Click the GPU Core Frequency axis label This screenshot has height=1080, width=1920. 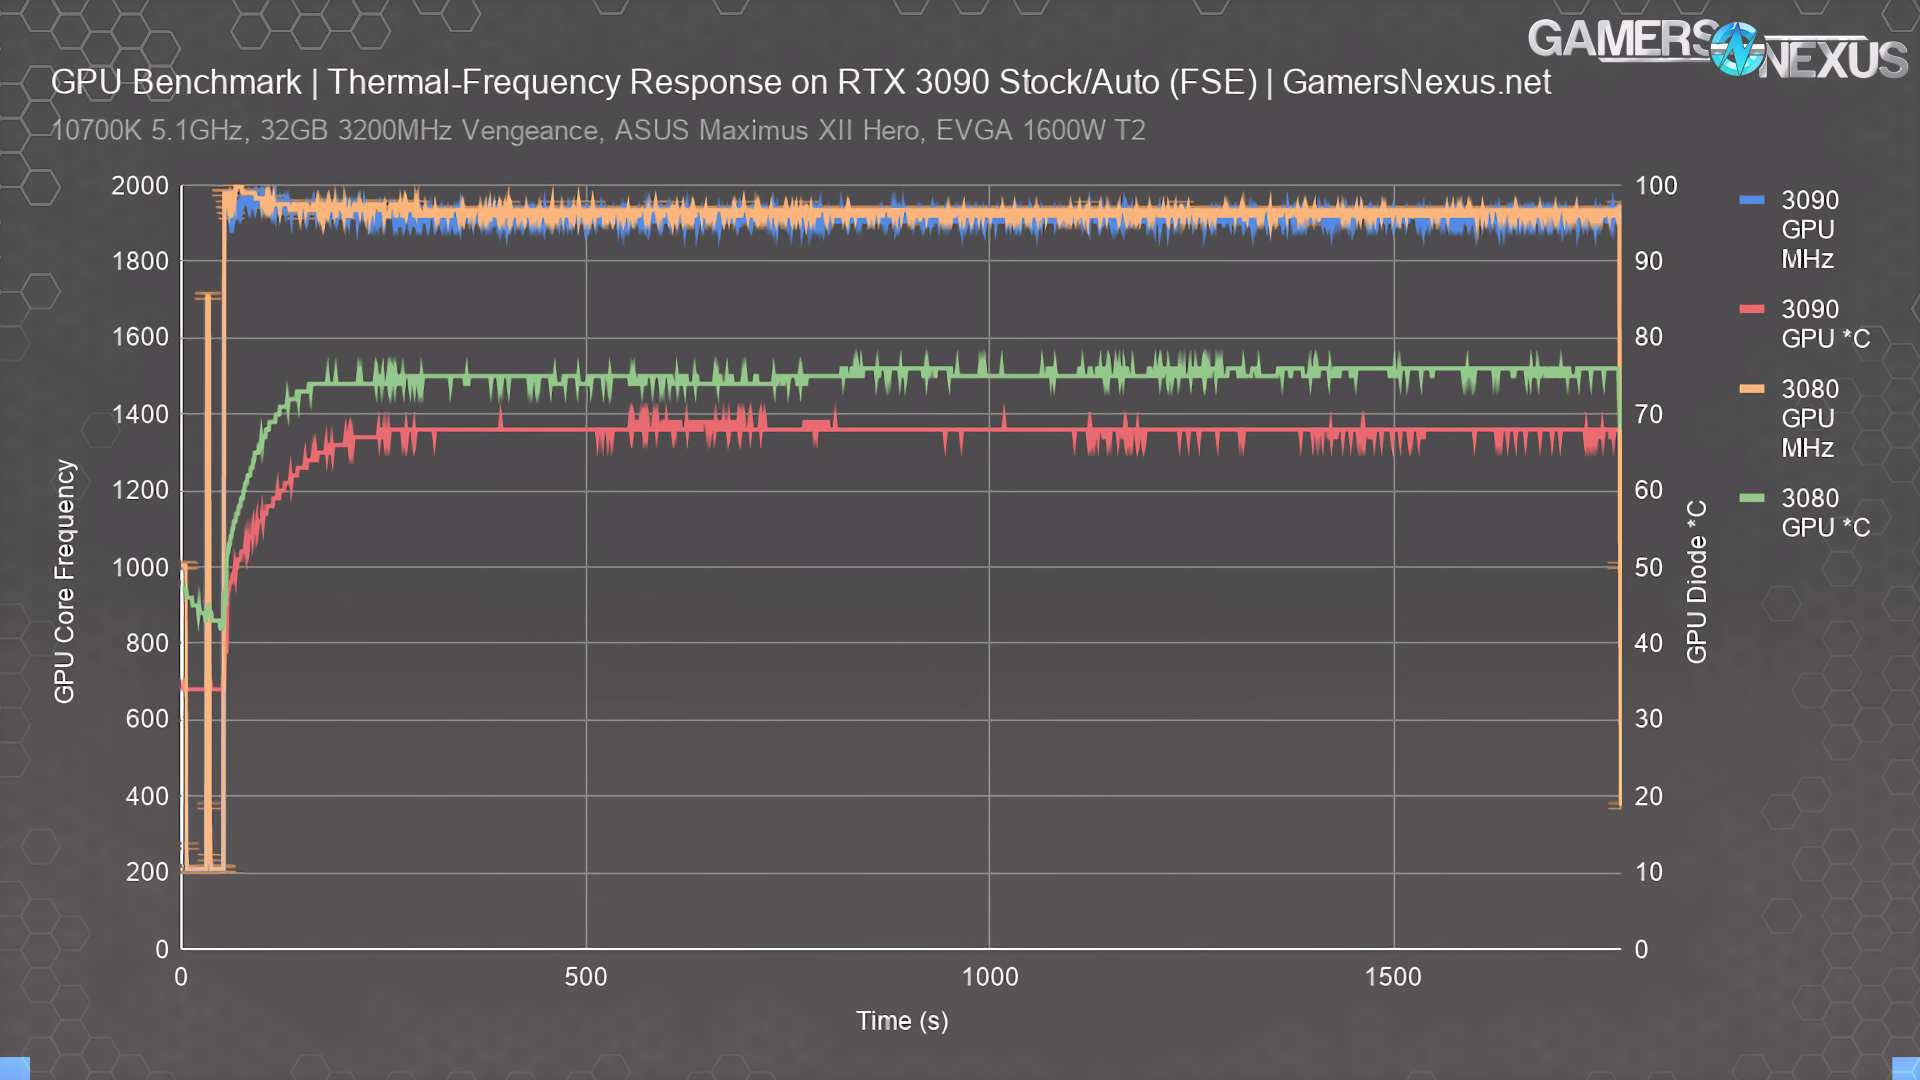(64, 581)
